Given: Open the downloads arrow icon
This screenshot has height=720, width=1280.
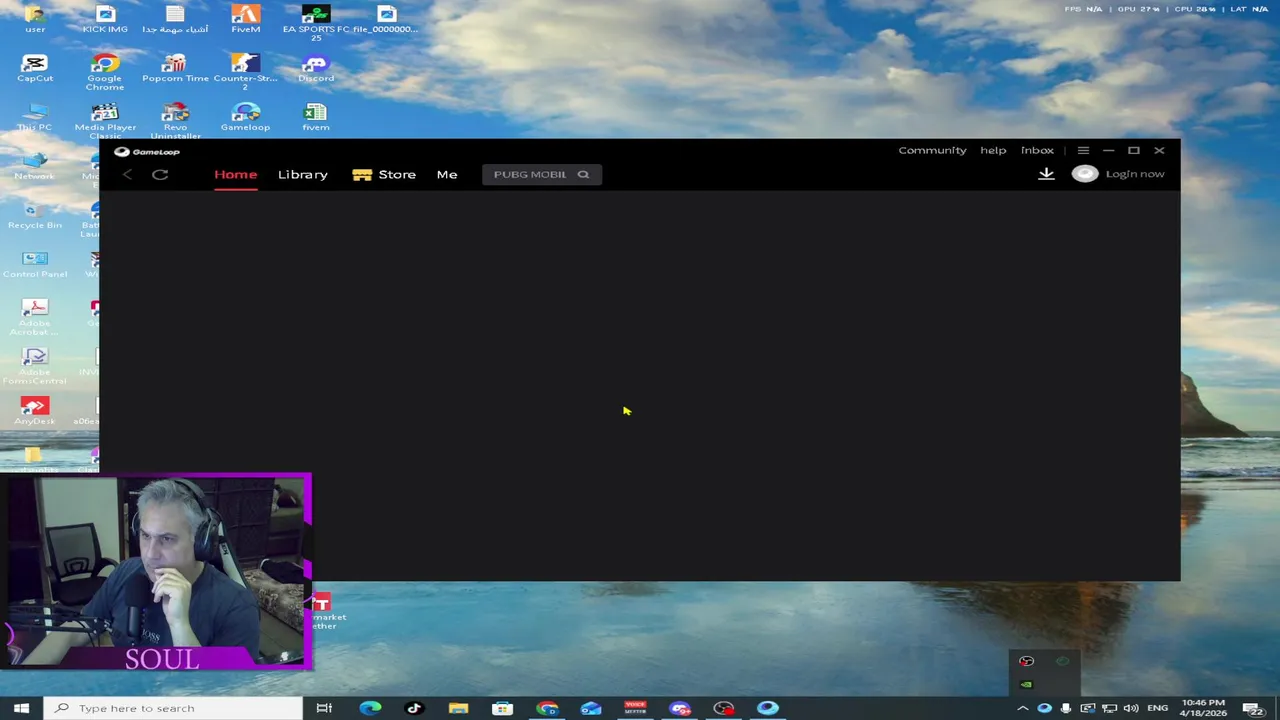Looking at the screenshot, I should pos(1046,174).
